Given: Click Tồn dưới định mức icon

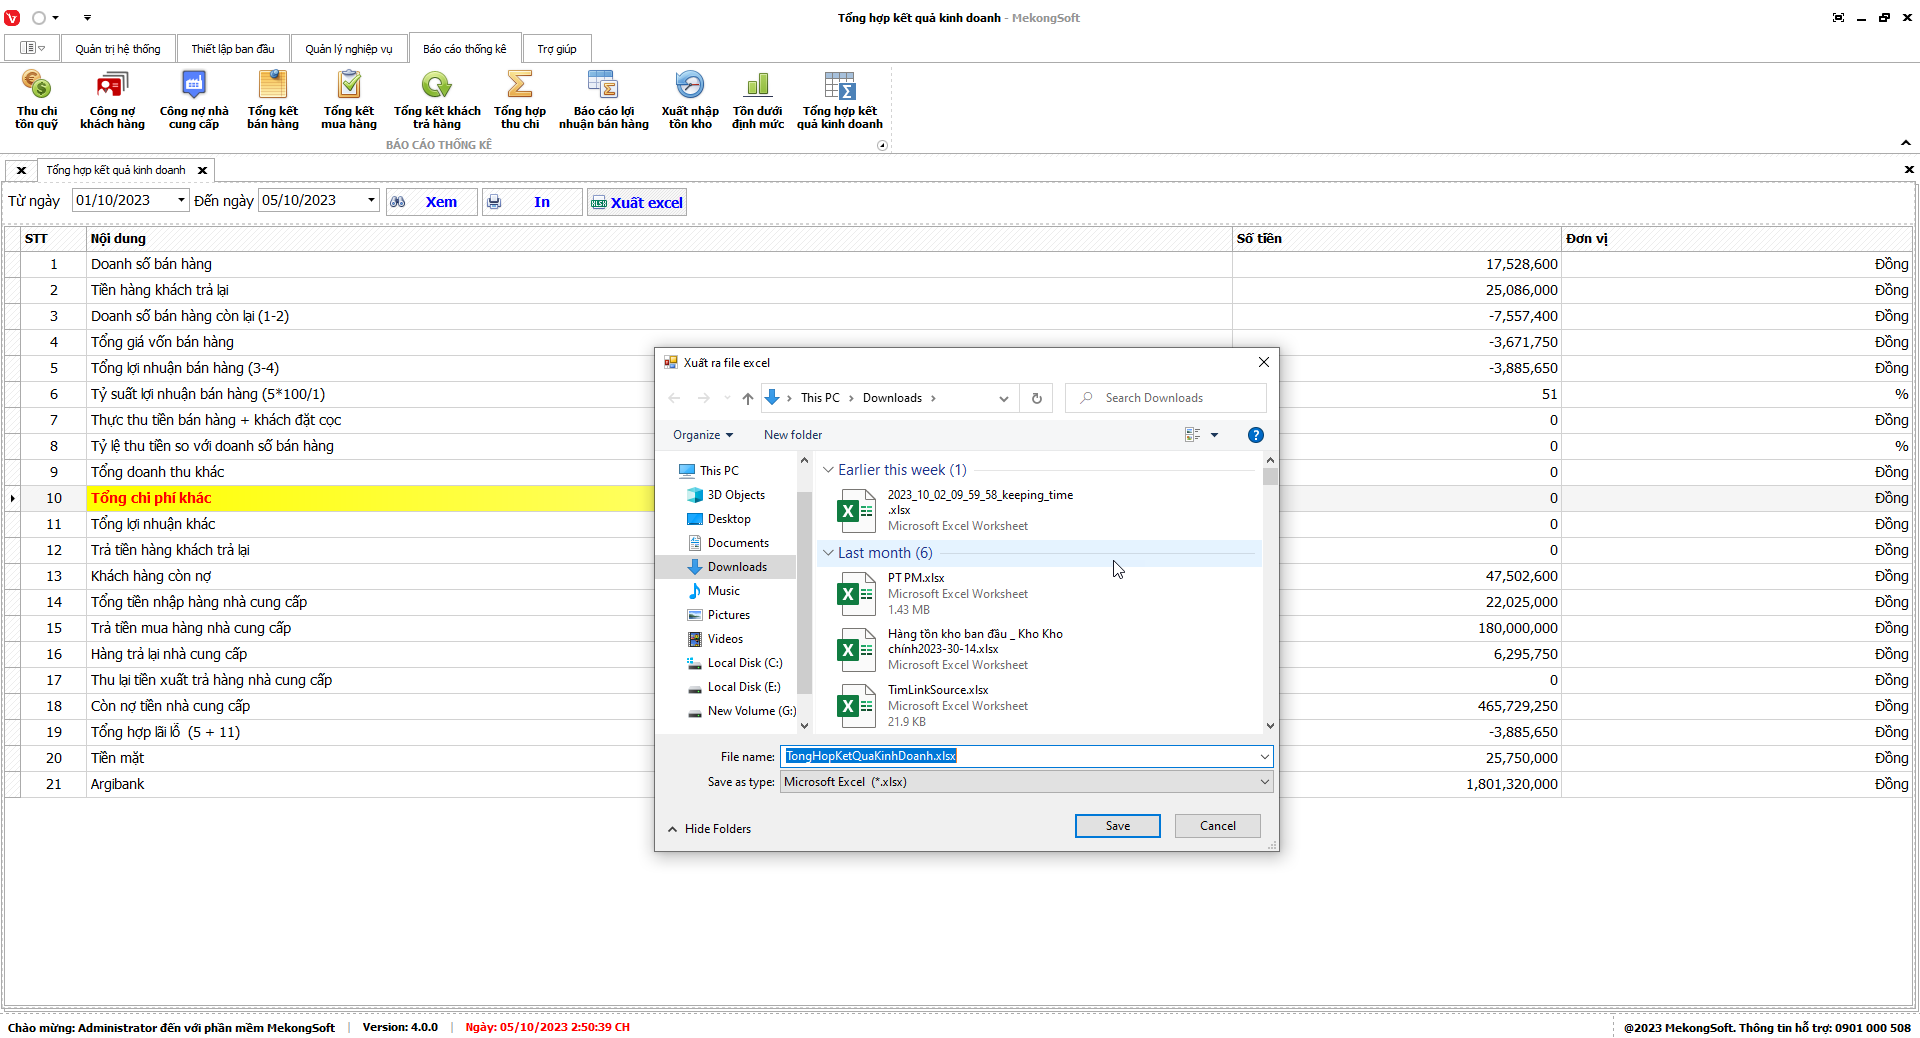Looking at the screenshot, I should (757, 100).
